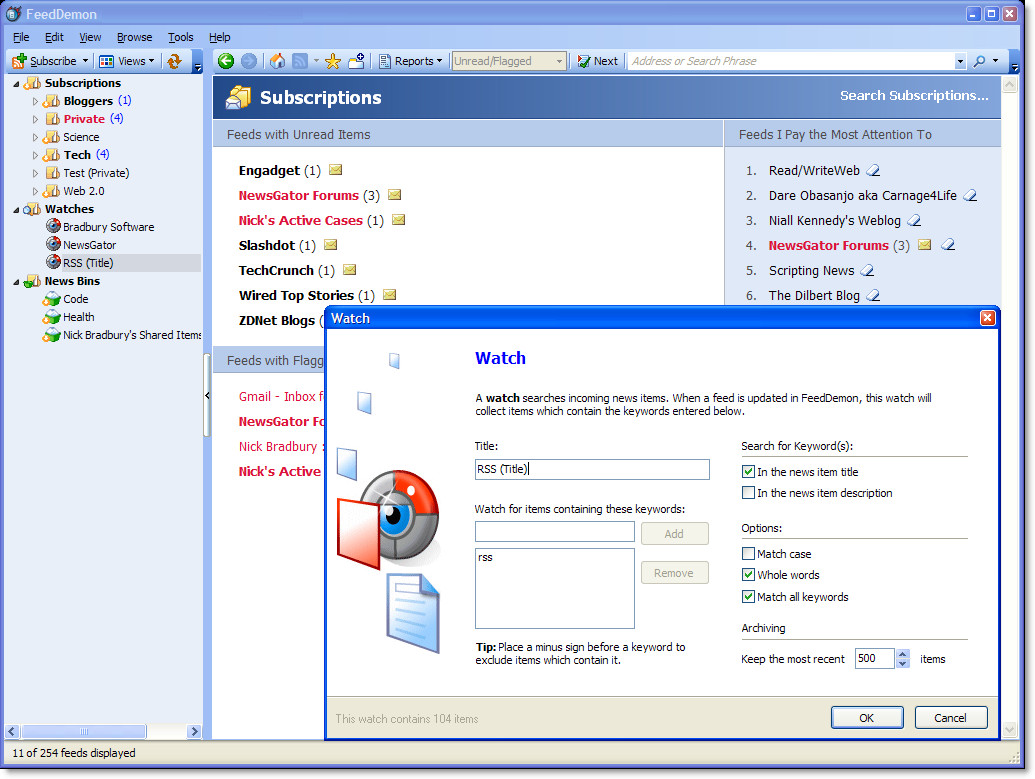The width and height of the screenshot is (1035, 779).
Task: Click the empty keyword entry field
Action: coord(554,531)
